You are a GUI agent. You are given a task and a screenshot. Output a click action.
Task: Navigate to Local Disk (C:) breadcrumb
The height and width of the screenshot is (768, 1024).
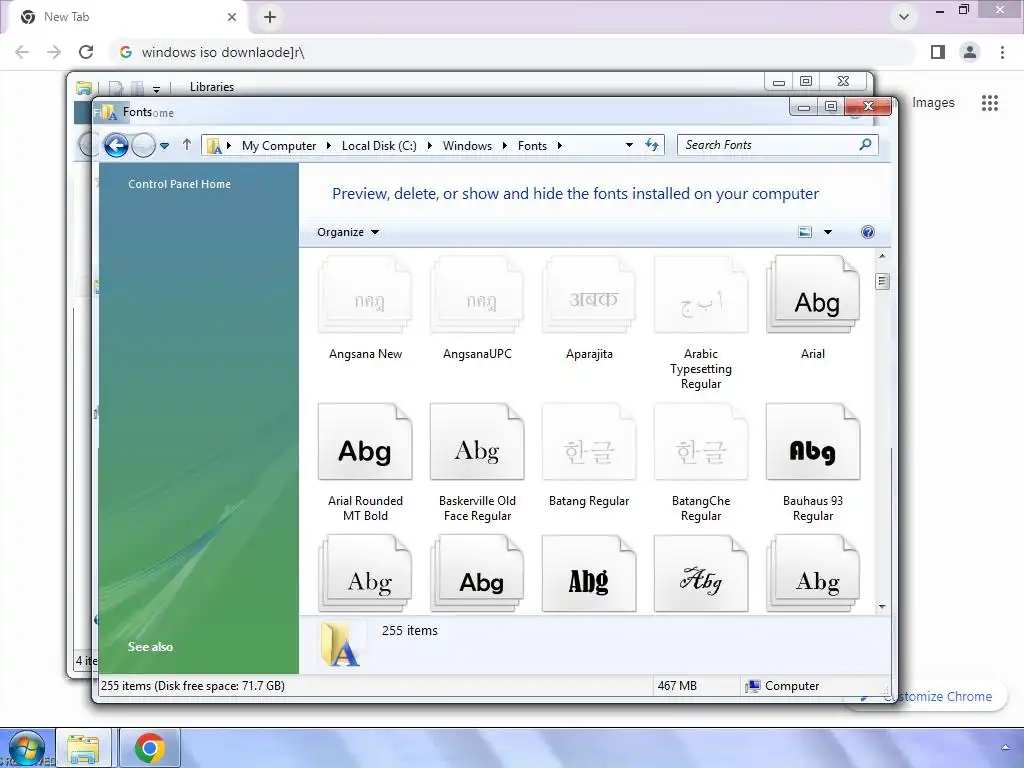pos(379,146)
